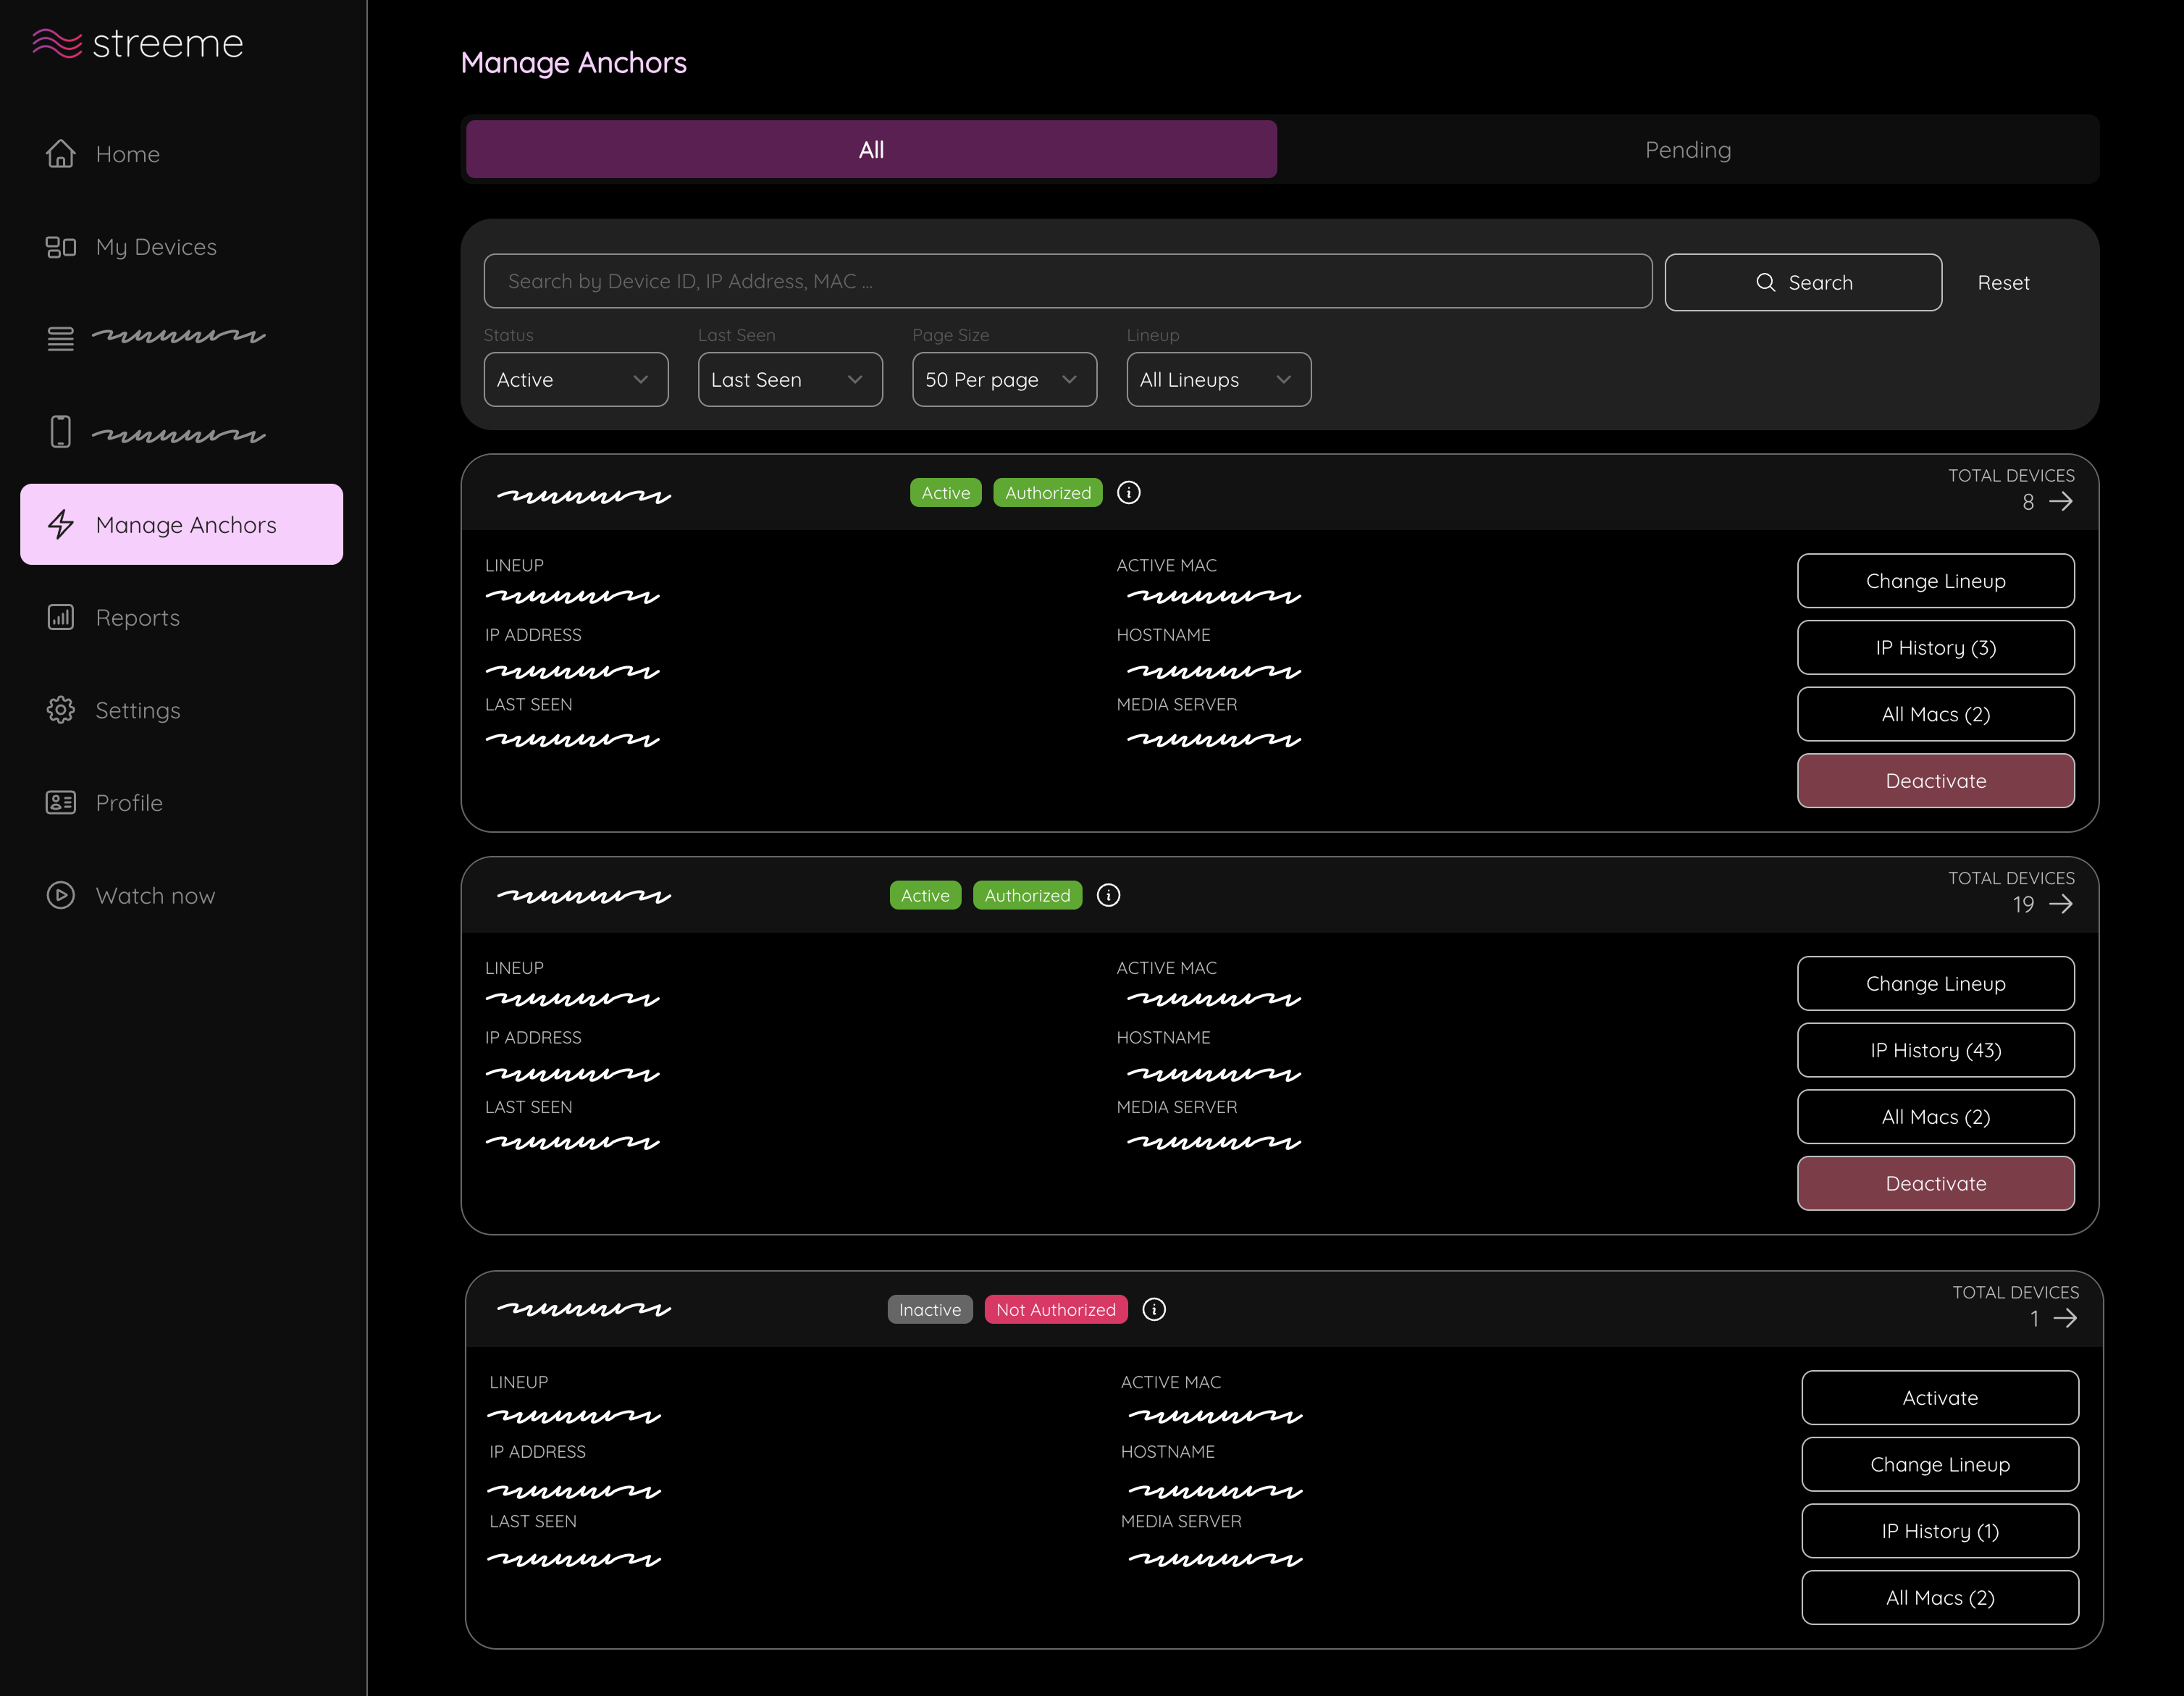
Task: Open IP History (3)
Action: click(x=1935, y=648)
